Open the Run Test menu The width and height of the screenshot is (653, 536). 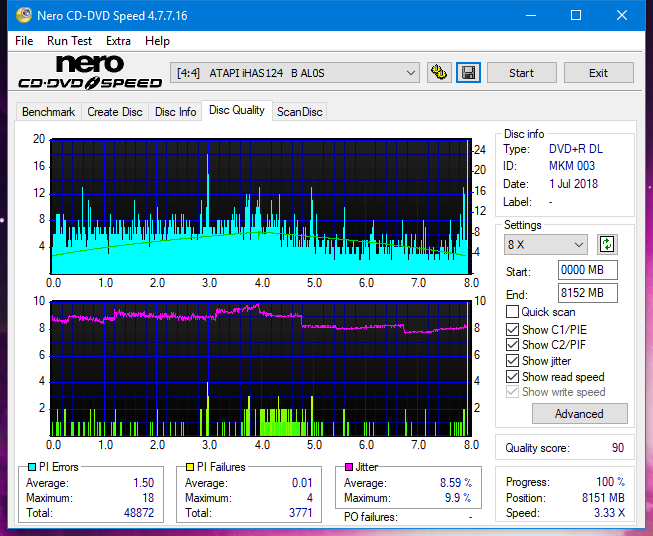pyautogui.click(x=69, y=41)
